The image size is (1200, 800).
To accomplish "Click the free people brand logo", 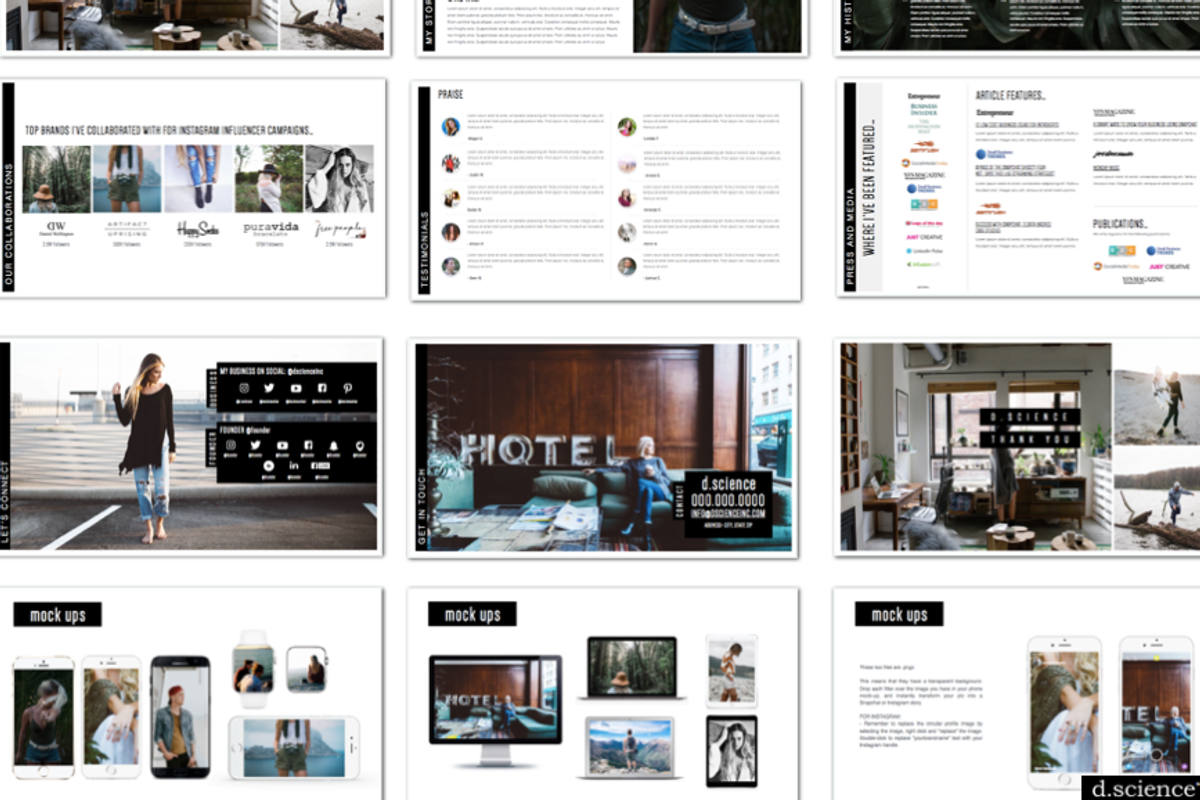I will (x=340, y=229).
